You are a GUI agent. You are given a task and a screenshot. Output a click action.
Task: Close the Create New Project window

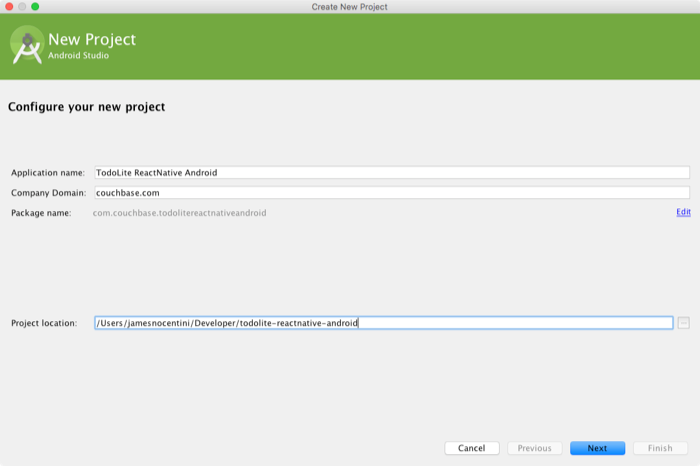[x=9, y=7]
